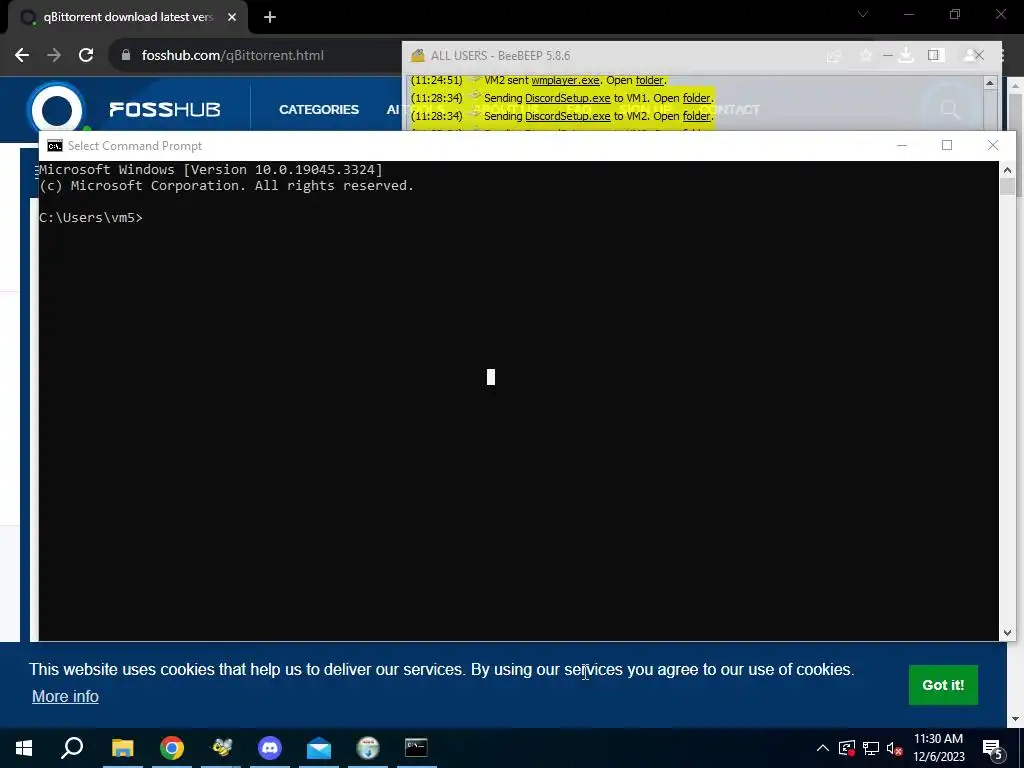
Task: Open the Windows Start menu
Action: pos(24,748)
